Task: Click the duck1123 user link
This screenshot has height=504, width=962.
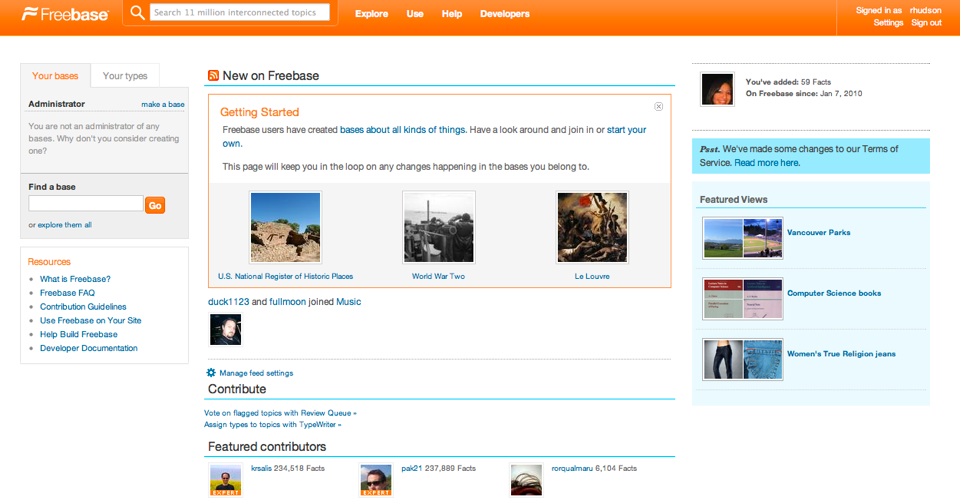Action: [228, 301]
